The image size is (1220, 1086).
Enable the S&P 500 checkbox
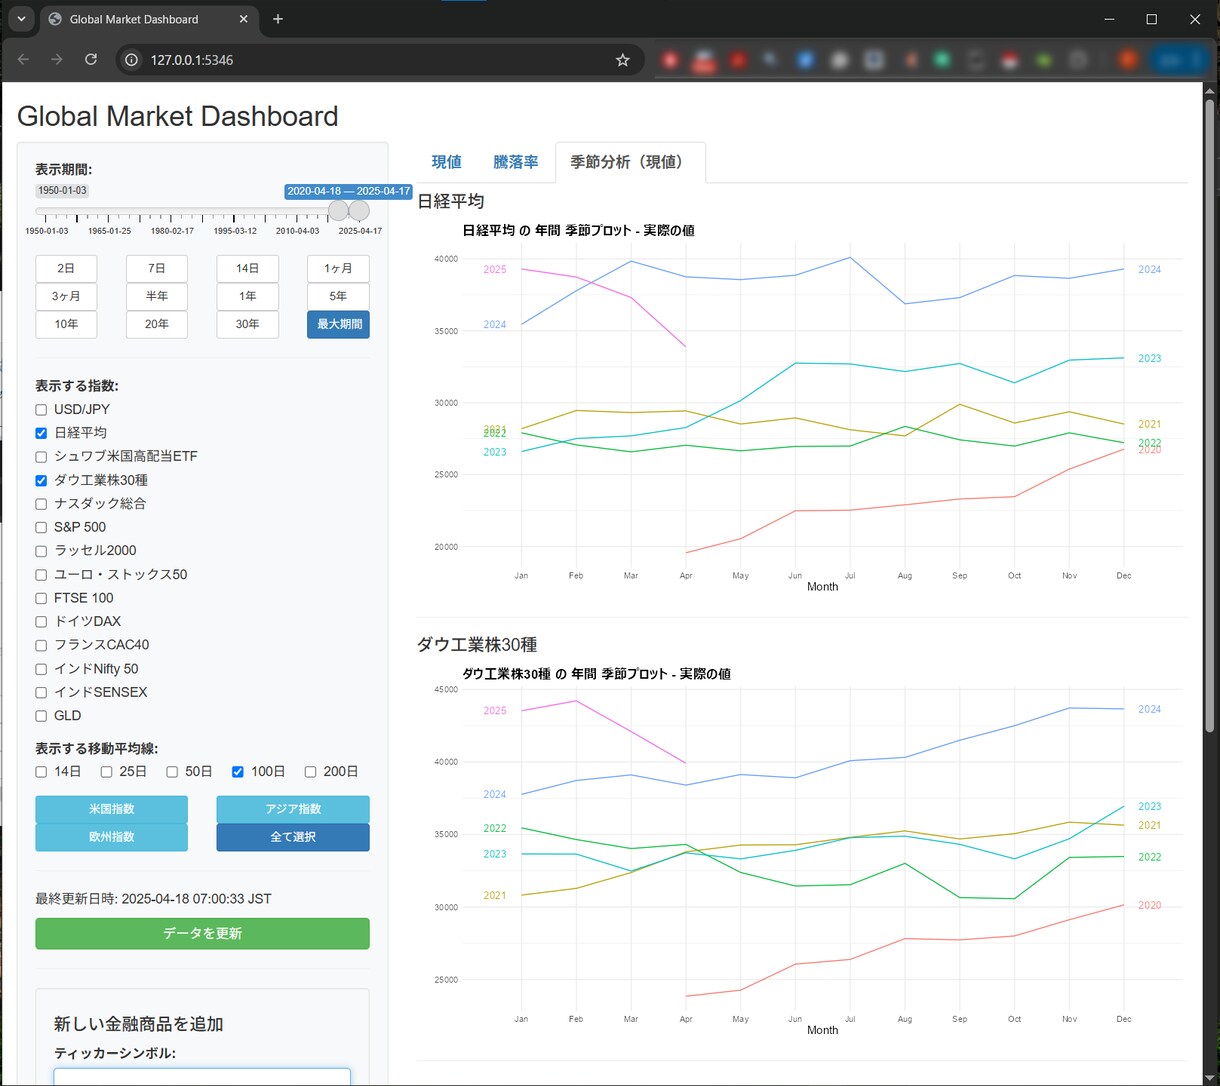pyautogui.click(x=41, y=527)
